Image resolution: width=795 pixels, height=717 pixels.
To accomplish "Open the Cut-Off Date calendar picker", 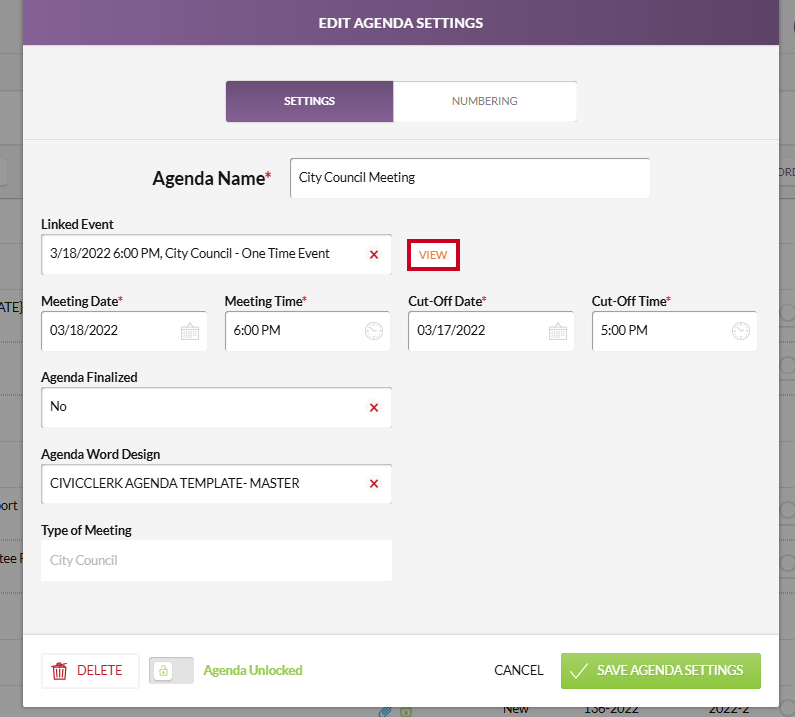I will click(x=558, y=331).
